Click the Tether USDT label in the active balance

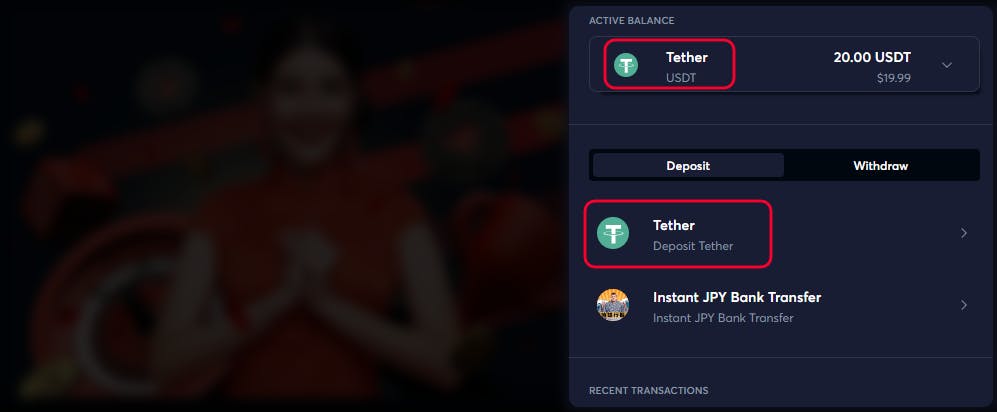687,67
